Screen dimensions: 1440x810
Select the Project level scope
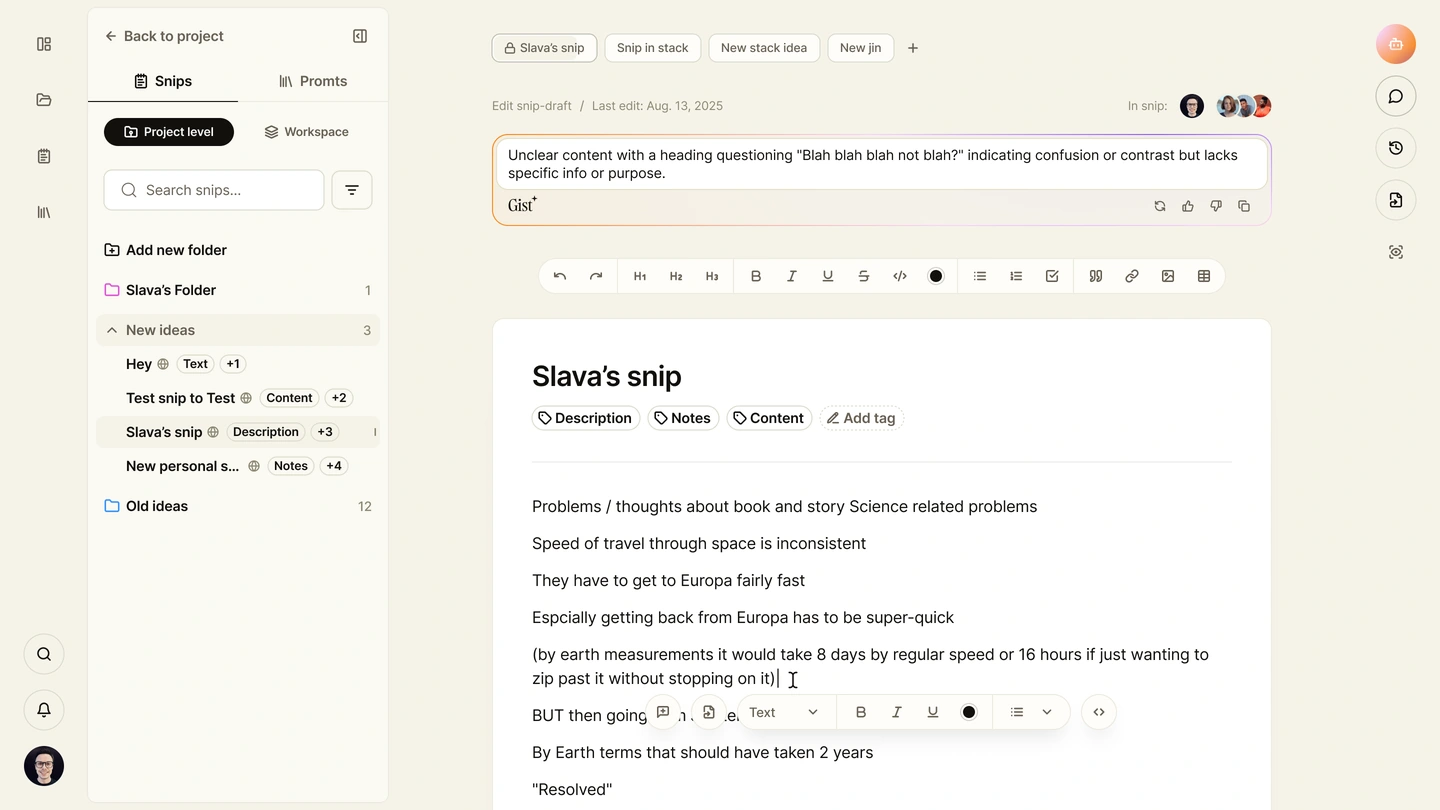point(169,132)
